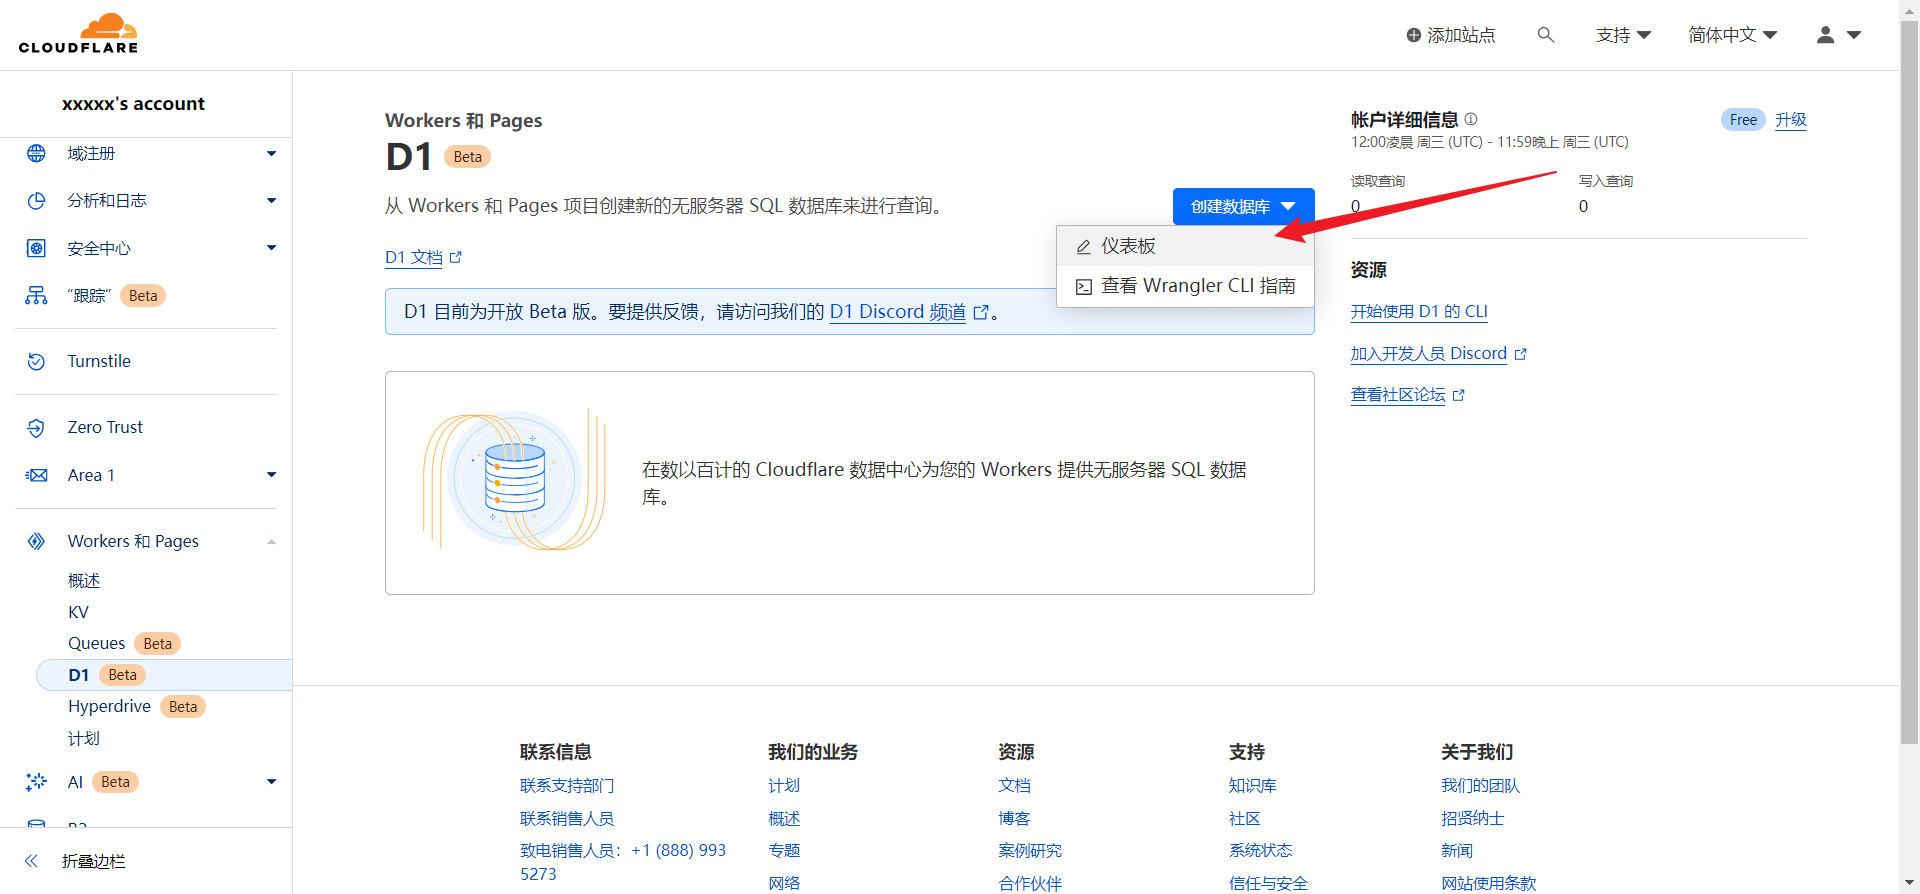Open 社区 footer link under 支持
1920x894 pixels.
(1244, 818)
